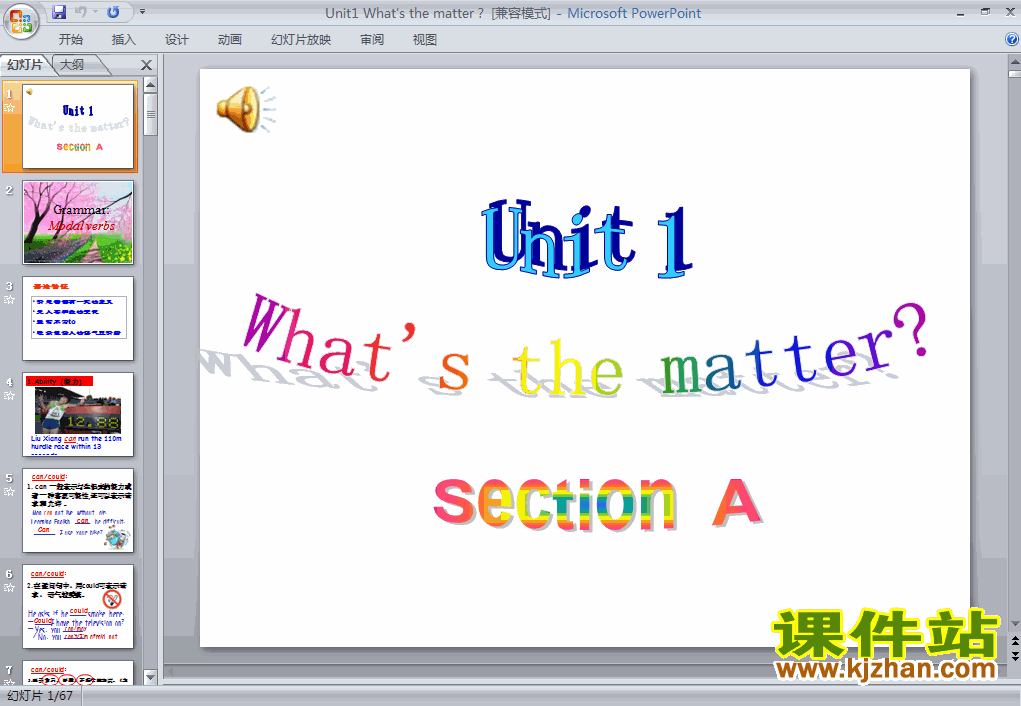Open the 审阅 ribbon tab
Image resolution: width=1021 pixels, height=706 pixels.
(x=372, y=40)
